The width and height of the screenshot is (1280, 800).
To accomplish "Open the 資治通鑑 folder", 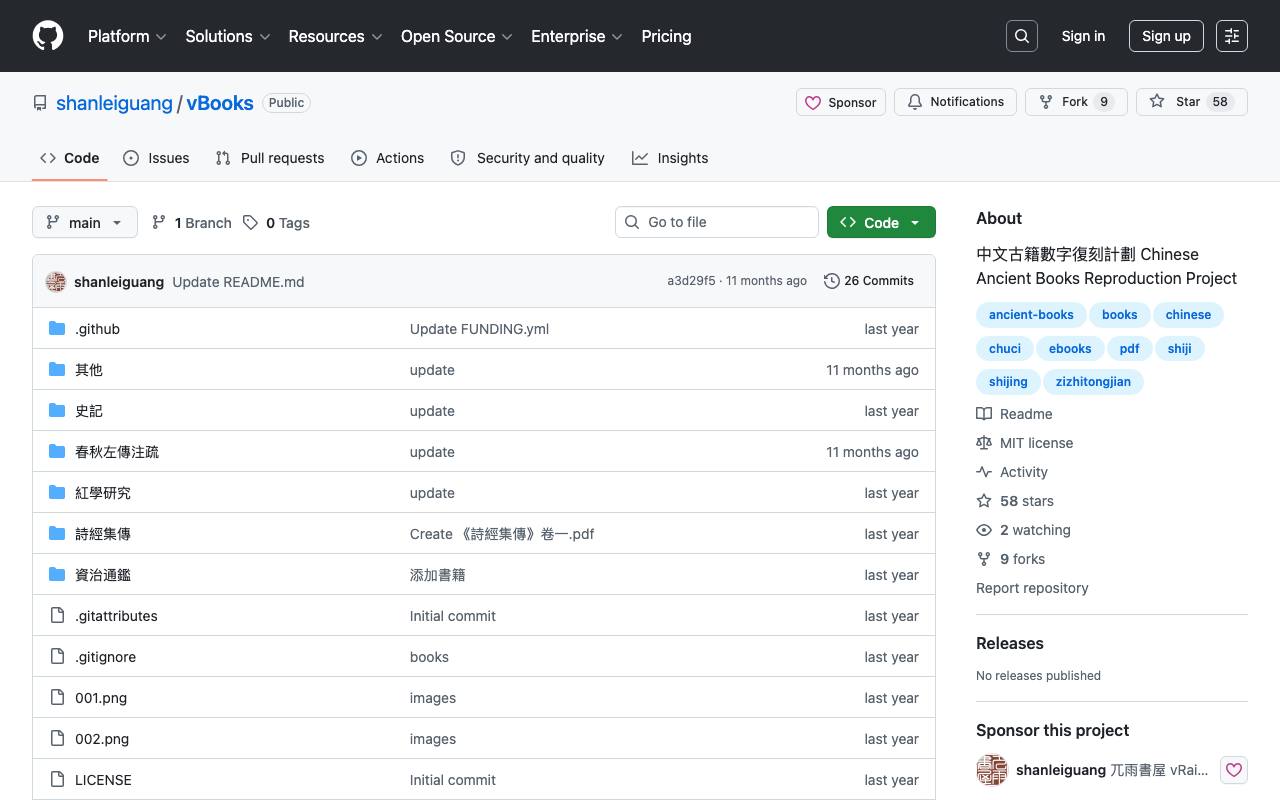I will [103, 575].
